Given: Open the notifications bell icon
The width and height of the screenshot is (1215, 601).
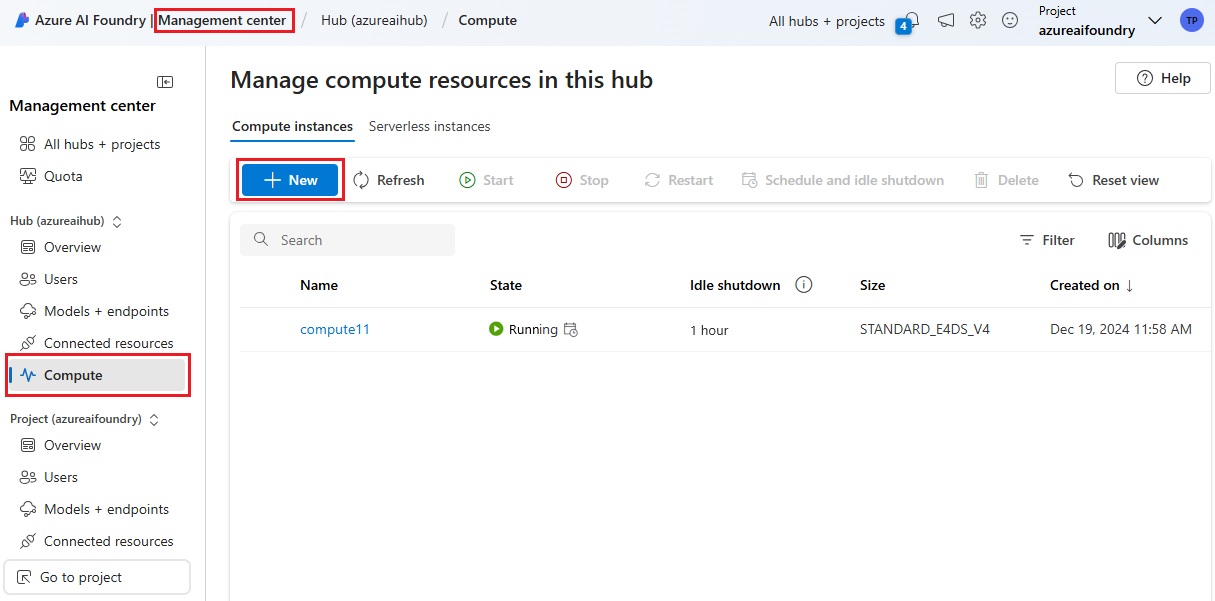Looking at the screenshot, I should (x=911, y=20).
